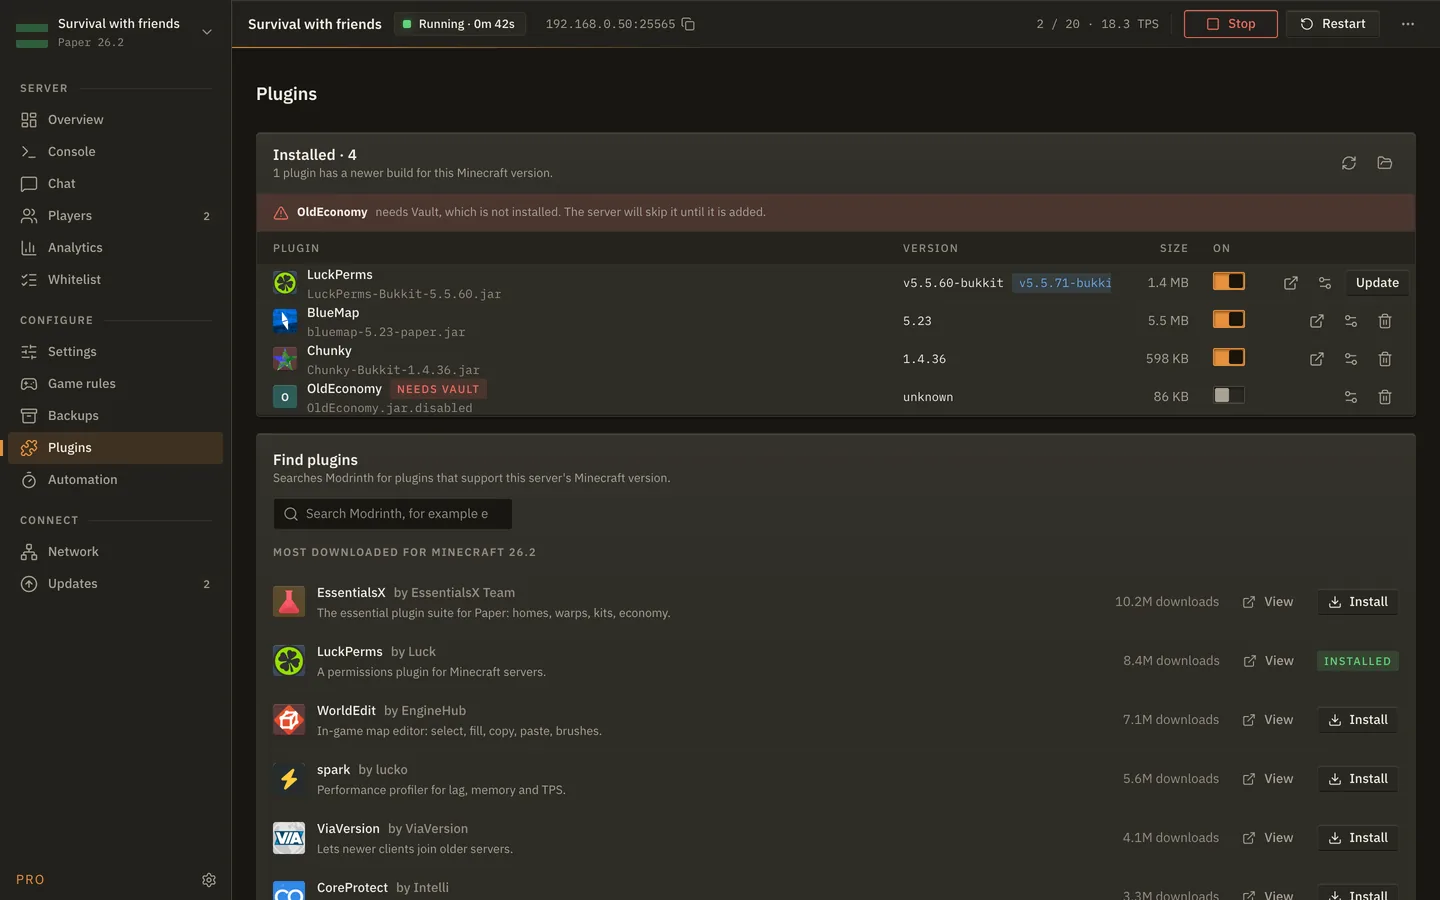
Task: Install the WorldEdit plugin
Action: (1358, 720)
